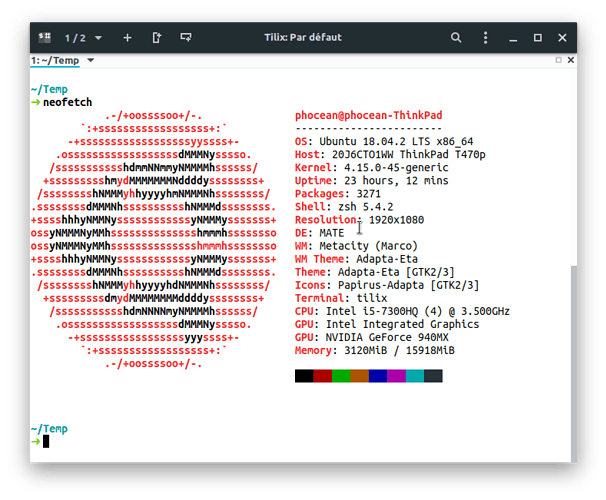Click the terminal cursor at bottom prompt
Viewport: 606px width, 500px height.
pos(46,441)
